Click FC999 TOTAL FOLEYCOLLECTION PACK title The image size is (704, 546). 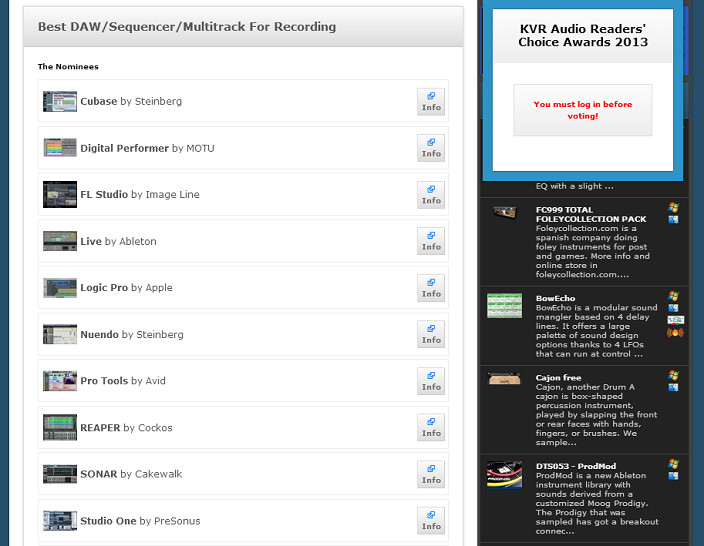(x=590, y=214)
